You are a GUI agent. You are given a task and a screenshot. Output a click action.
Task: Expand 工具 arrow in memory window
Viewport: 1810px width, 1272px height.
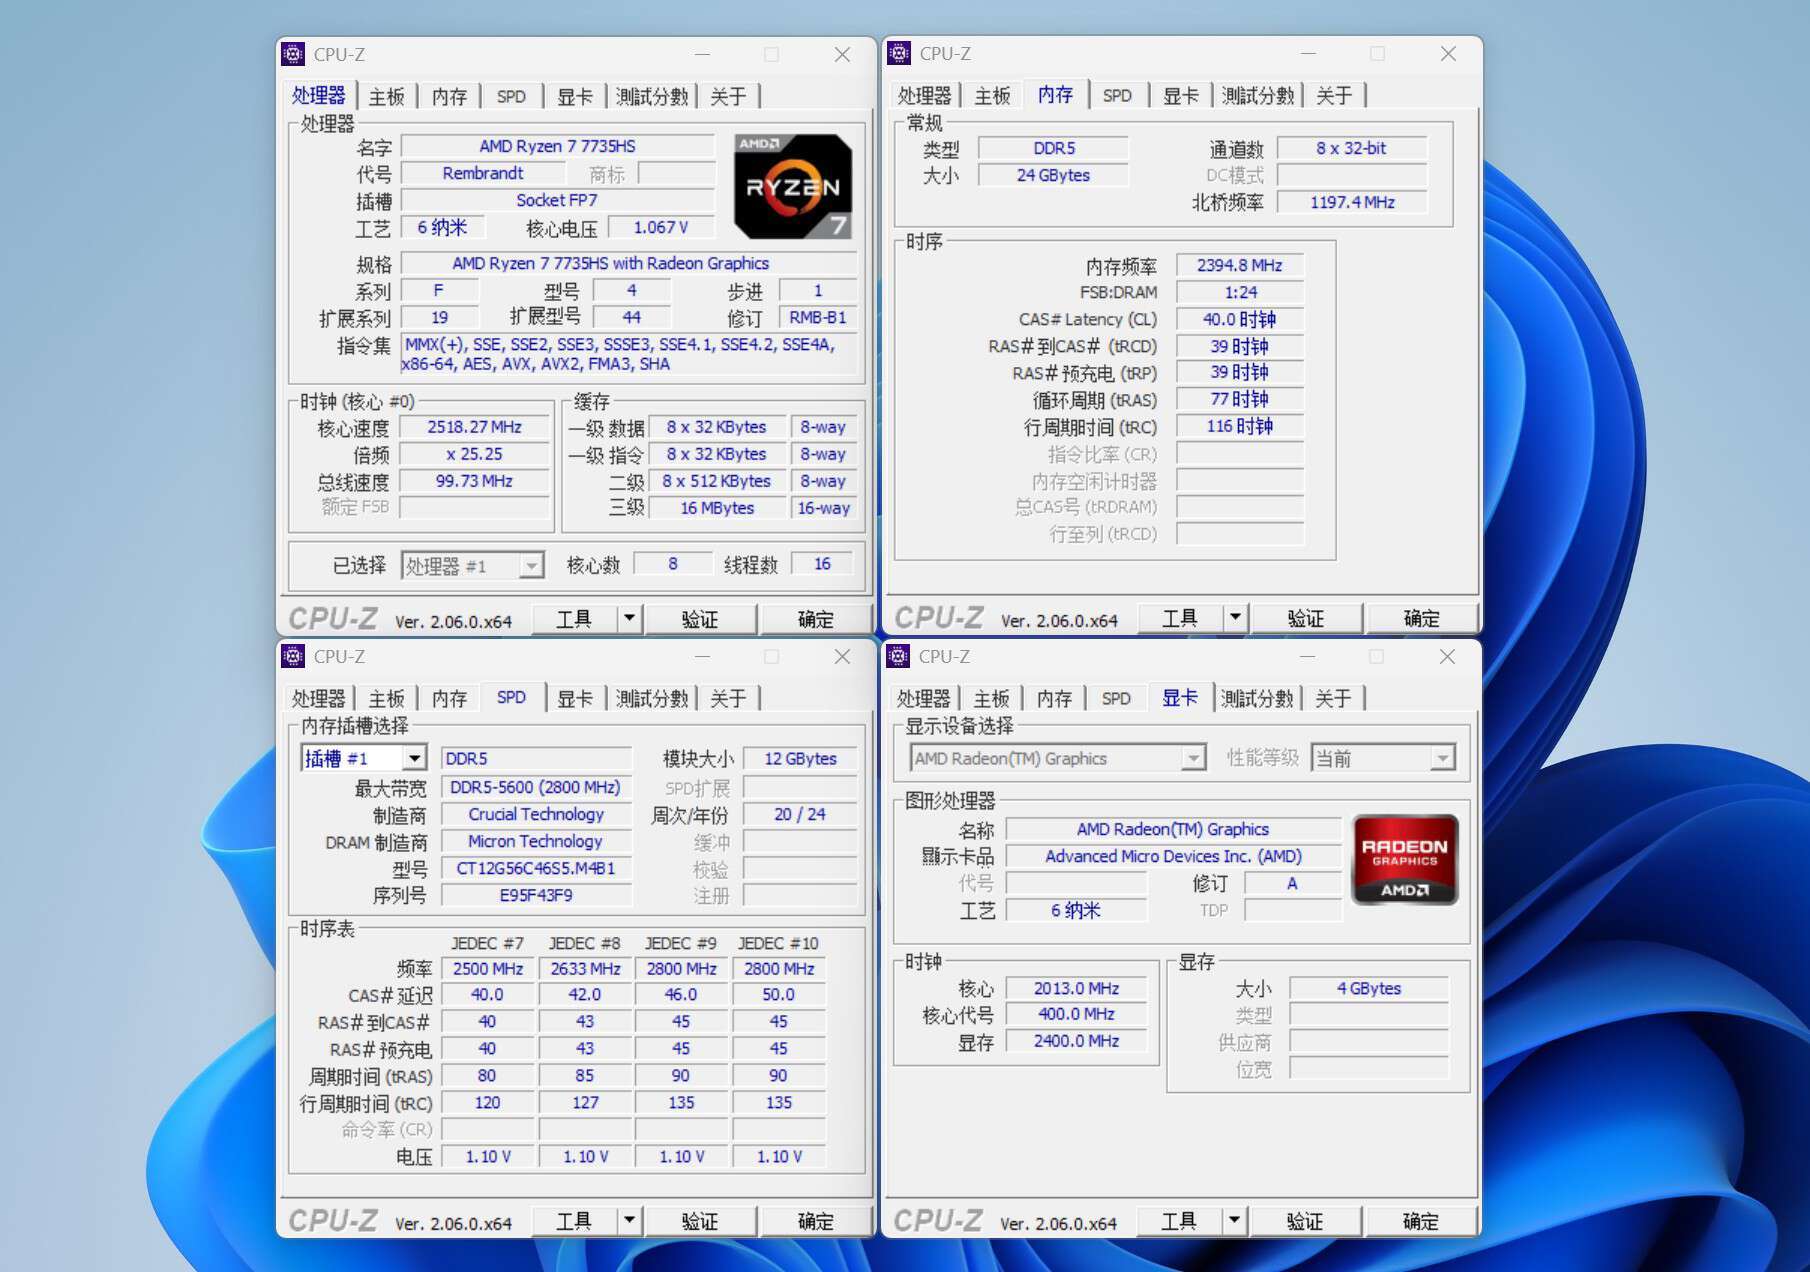(1235, 618)
